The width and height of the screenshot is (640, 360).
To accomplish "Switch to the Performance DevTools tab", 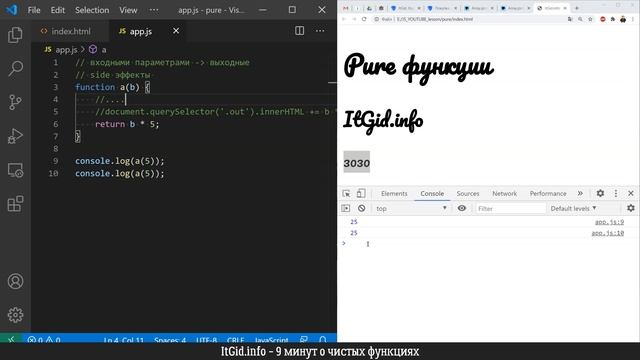I will pyautogui.click(x=548, y=193).
